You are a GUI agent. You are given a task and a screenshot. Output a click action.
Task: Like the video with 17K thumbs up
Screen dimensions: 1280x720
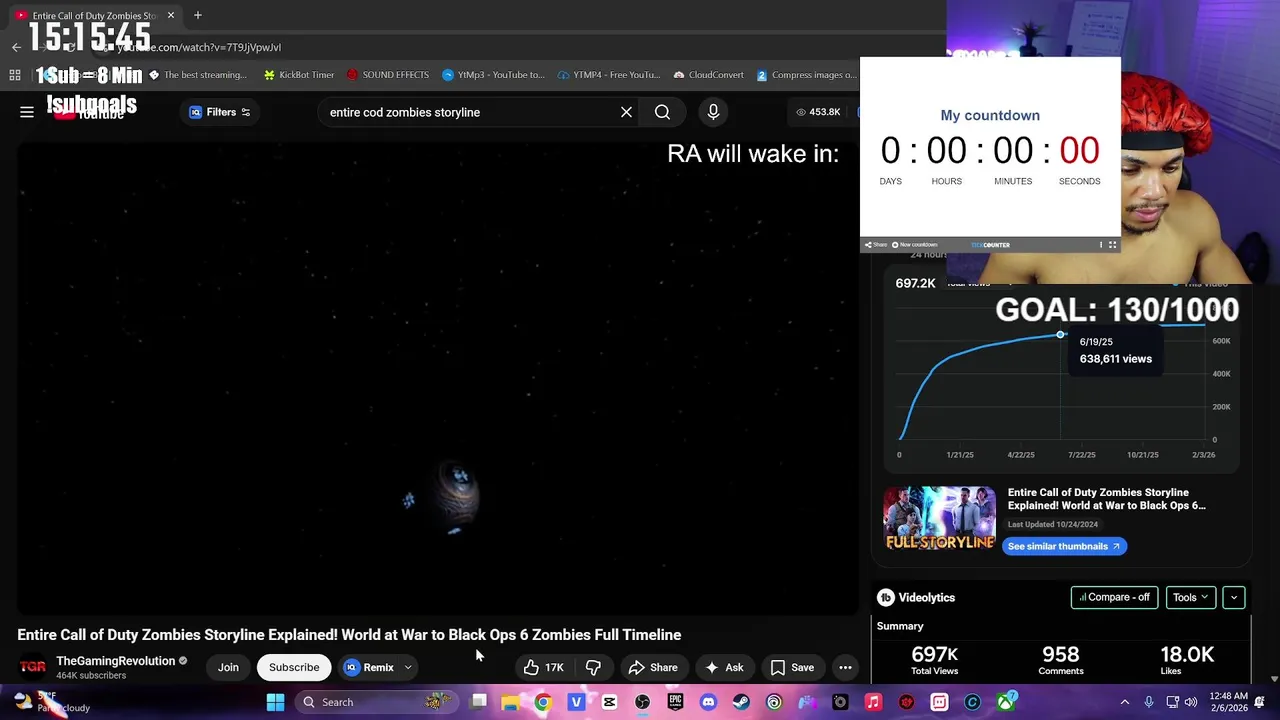click(x=543, y=667)
